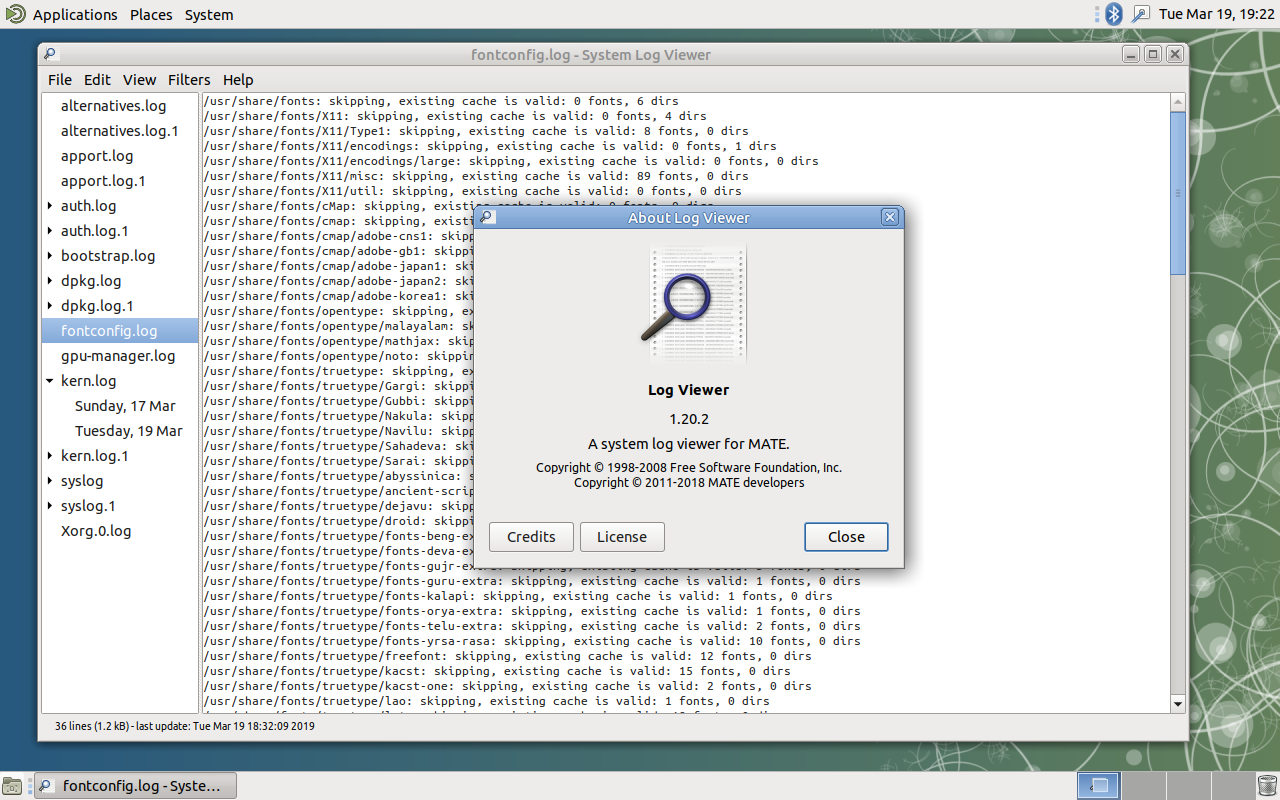Click the log text vertical scrollbar down arrow
This screenshot has height=800, width=1280.
coord(1178,704)
